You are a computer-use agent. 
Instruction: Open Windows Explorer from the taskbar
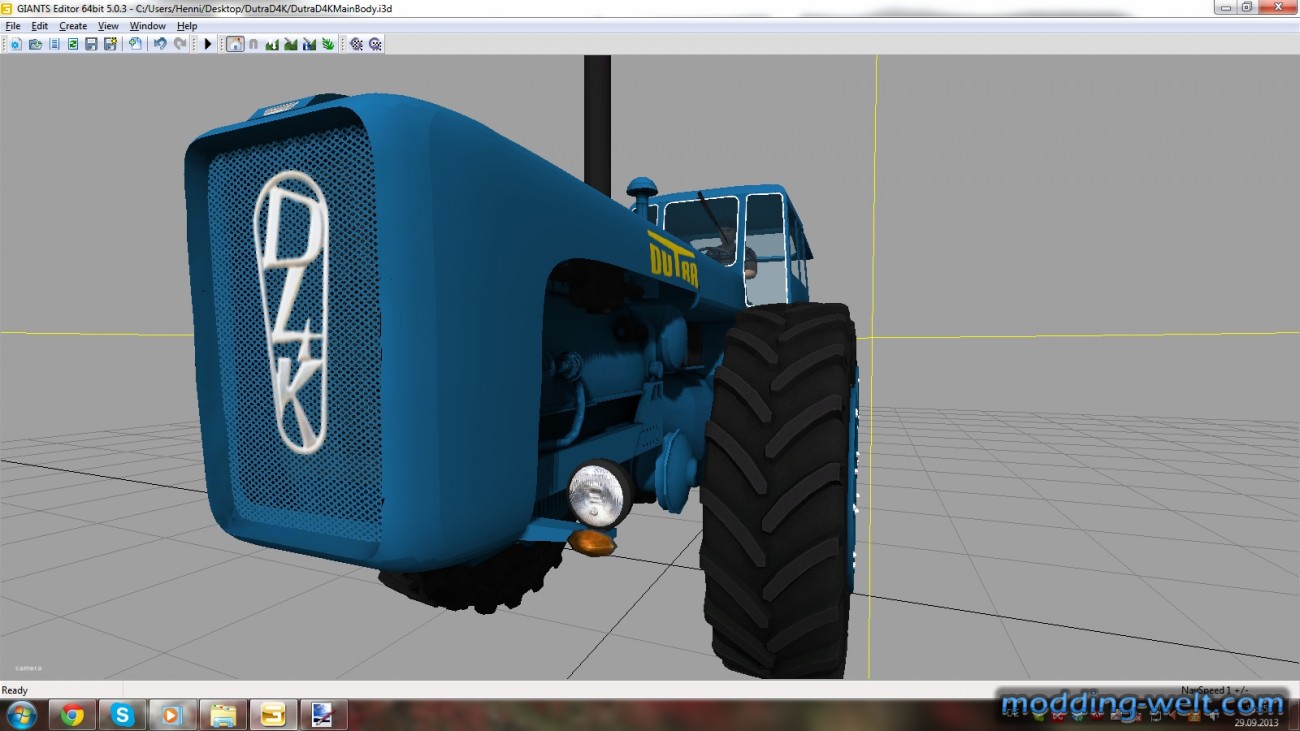coord(223,715)
